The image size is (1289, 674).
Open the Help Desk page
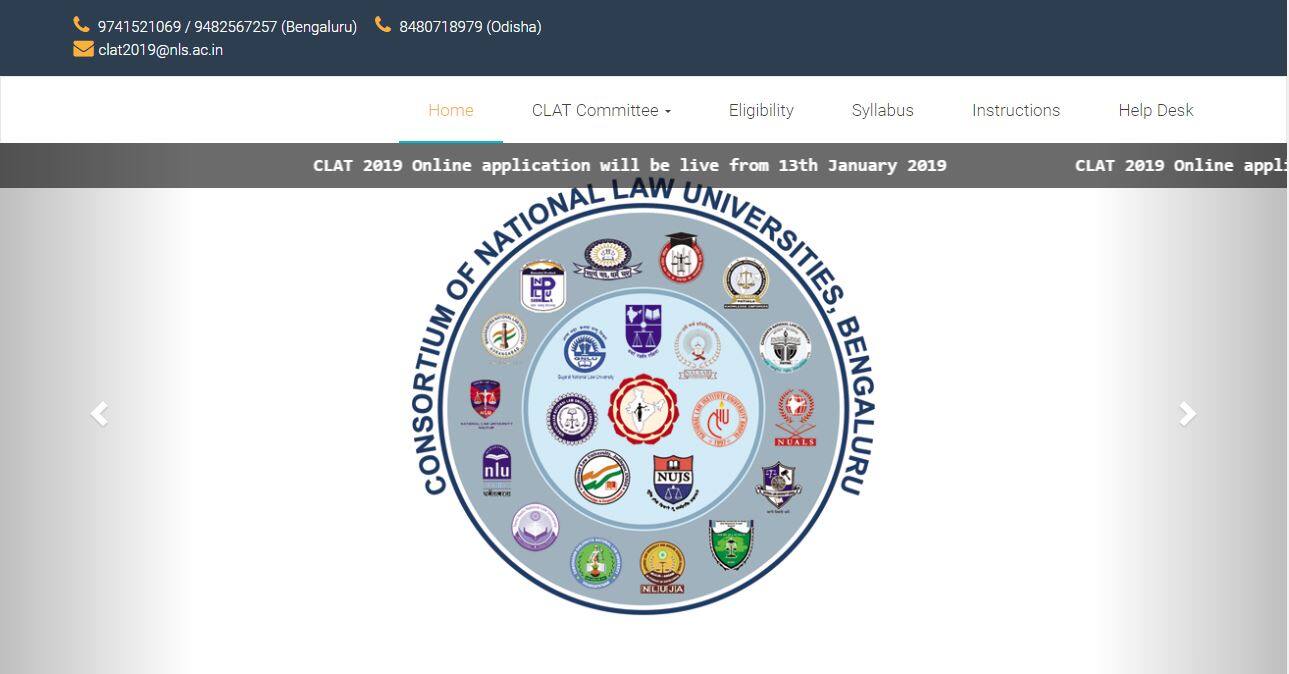pyautogui.click(x=1156, y=110)
